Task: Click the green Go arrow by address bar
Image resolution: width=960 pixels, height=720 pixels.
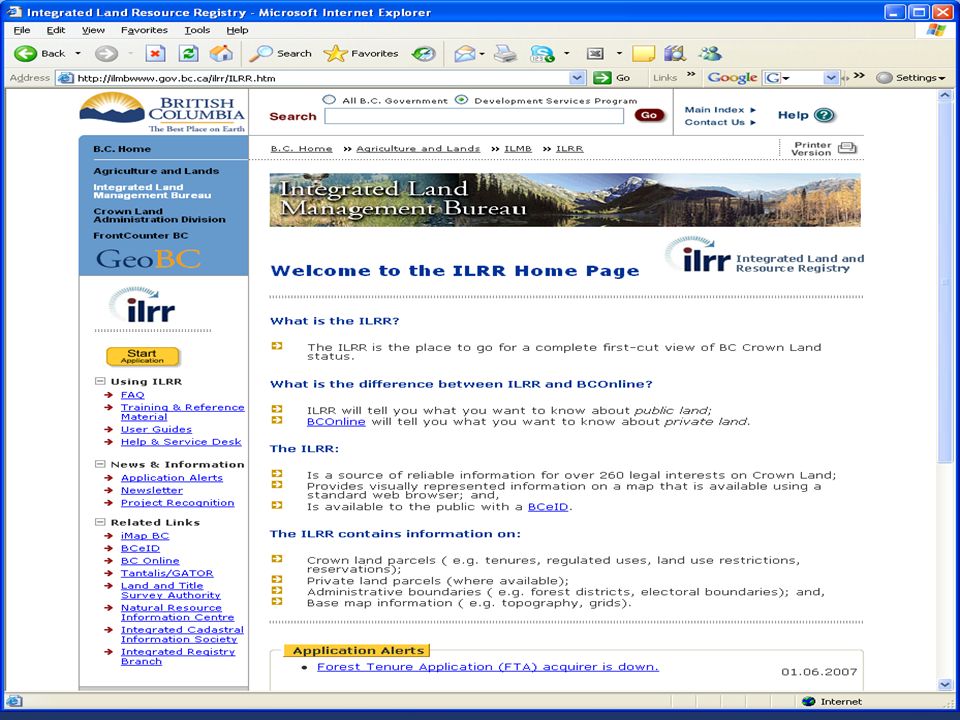Action: (602, 78)
